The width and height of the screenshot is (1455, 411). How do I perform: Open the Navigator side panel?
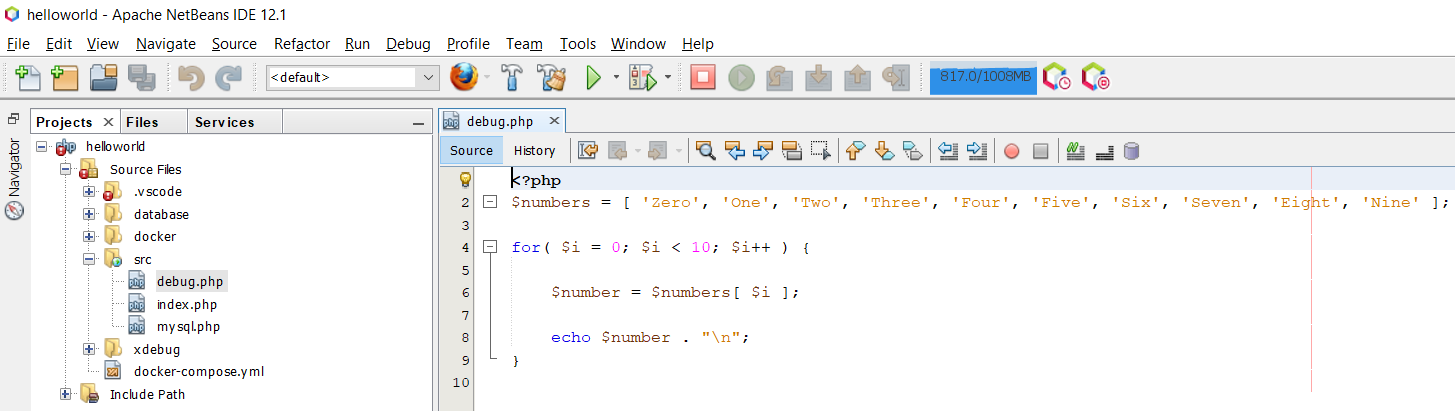(14, 179)
